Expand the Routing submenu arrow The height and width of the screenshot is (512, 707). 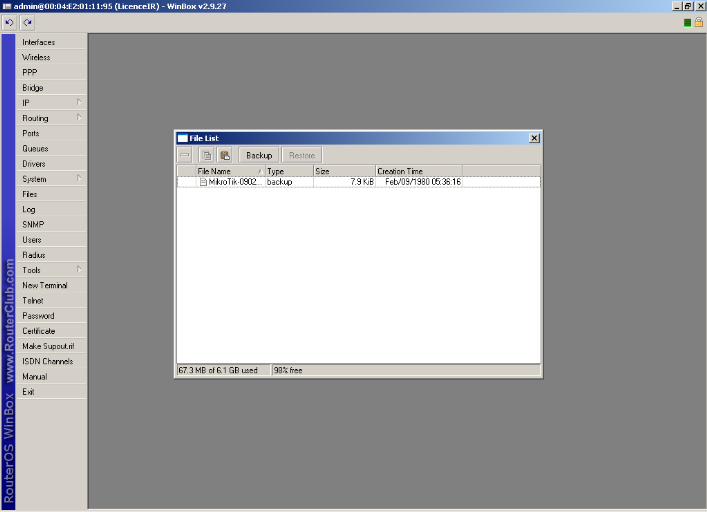click(x=79, y=118)
